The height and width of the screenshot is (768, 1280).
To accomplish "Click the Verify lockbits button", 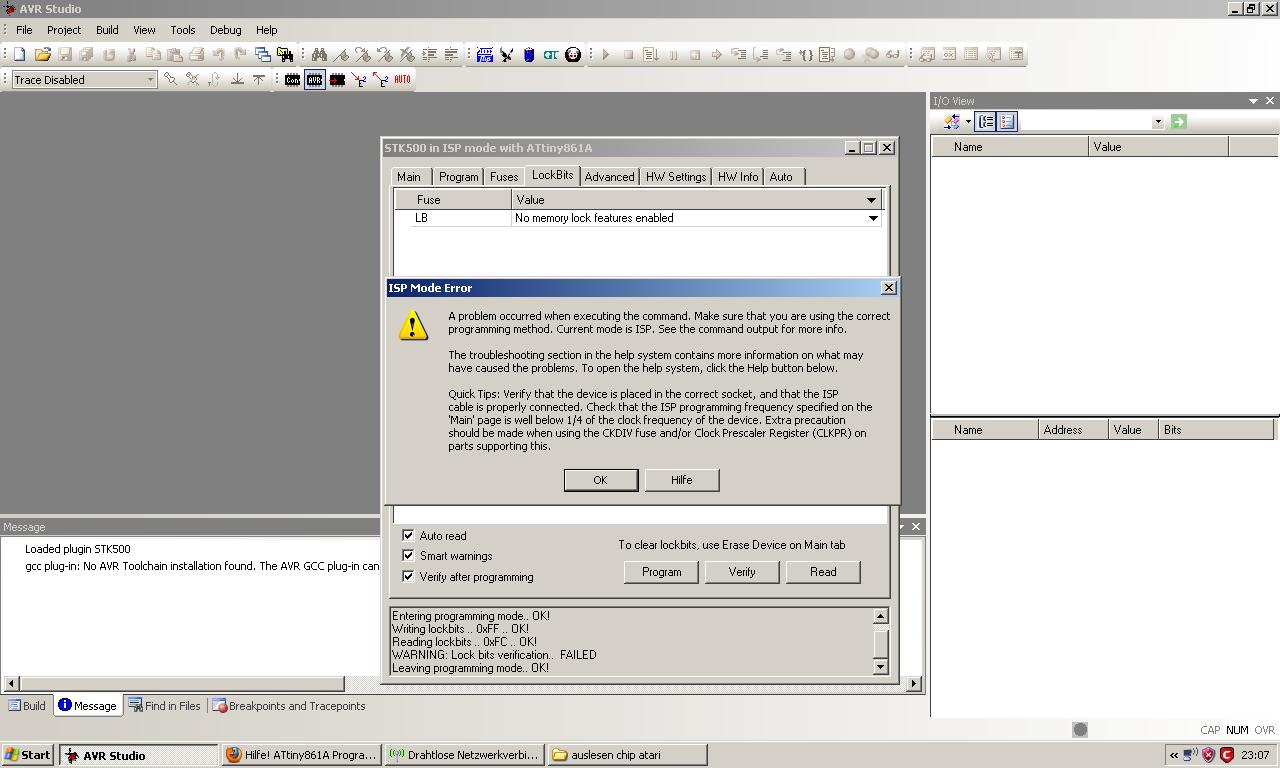I will [x=742, y=572].
